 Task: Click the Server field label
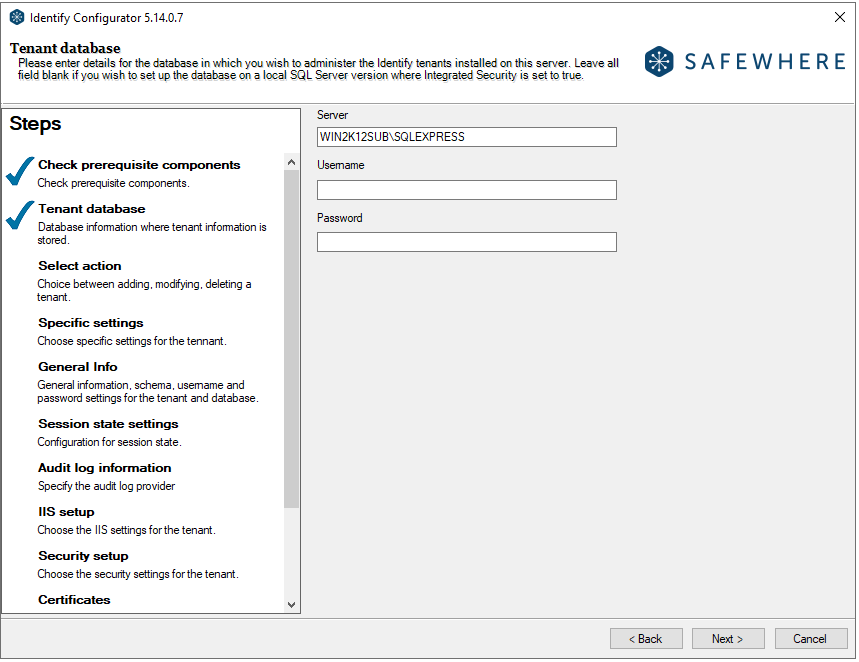point(333,115)
